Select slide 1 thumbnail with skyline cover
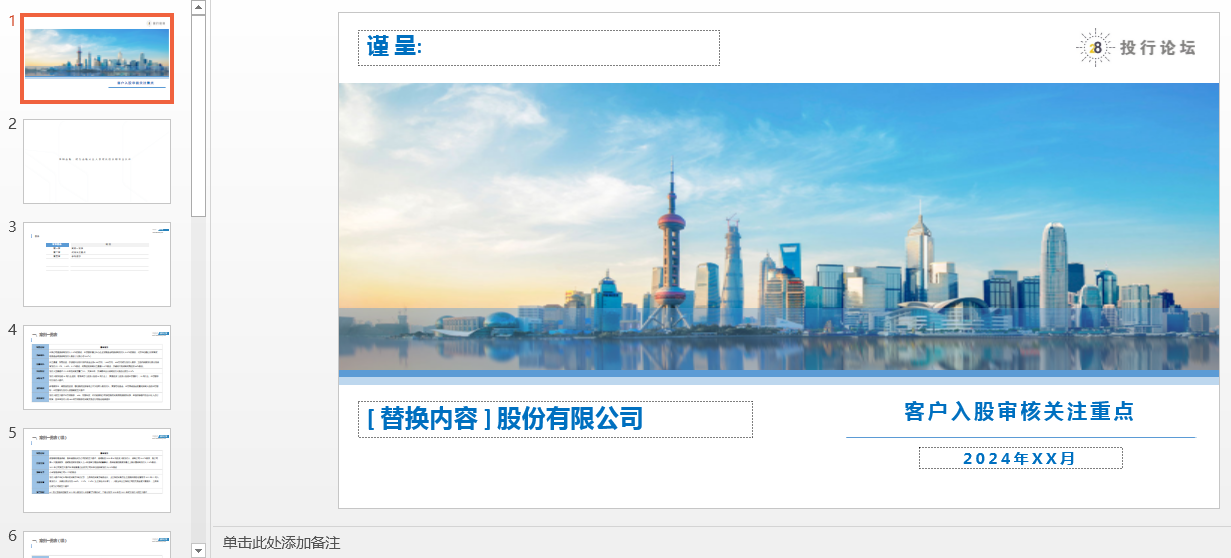 [x=97, y=58]
